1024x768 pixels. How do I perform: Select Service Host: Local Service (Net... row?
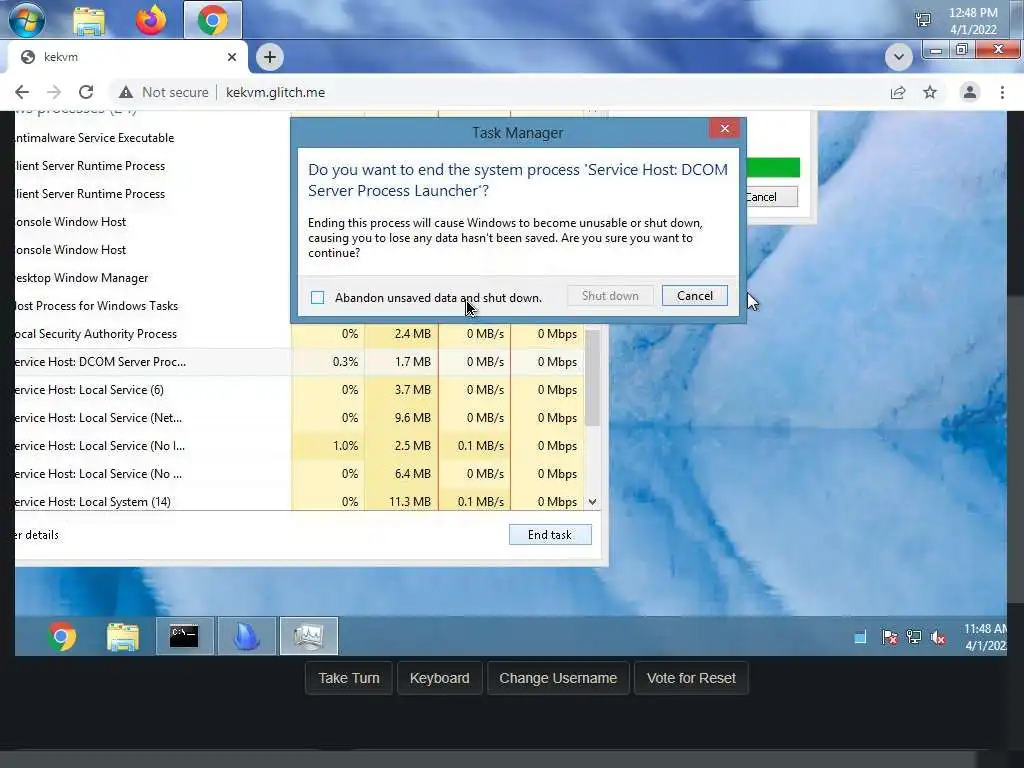click(298, 418)
